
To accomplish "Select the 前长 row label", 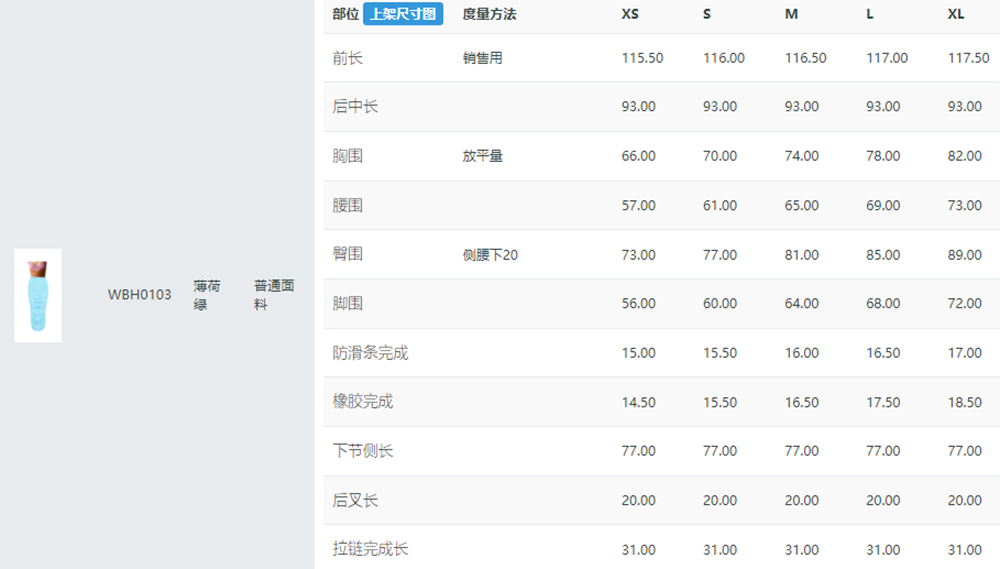I will coord(348,58).
